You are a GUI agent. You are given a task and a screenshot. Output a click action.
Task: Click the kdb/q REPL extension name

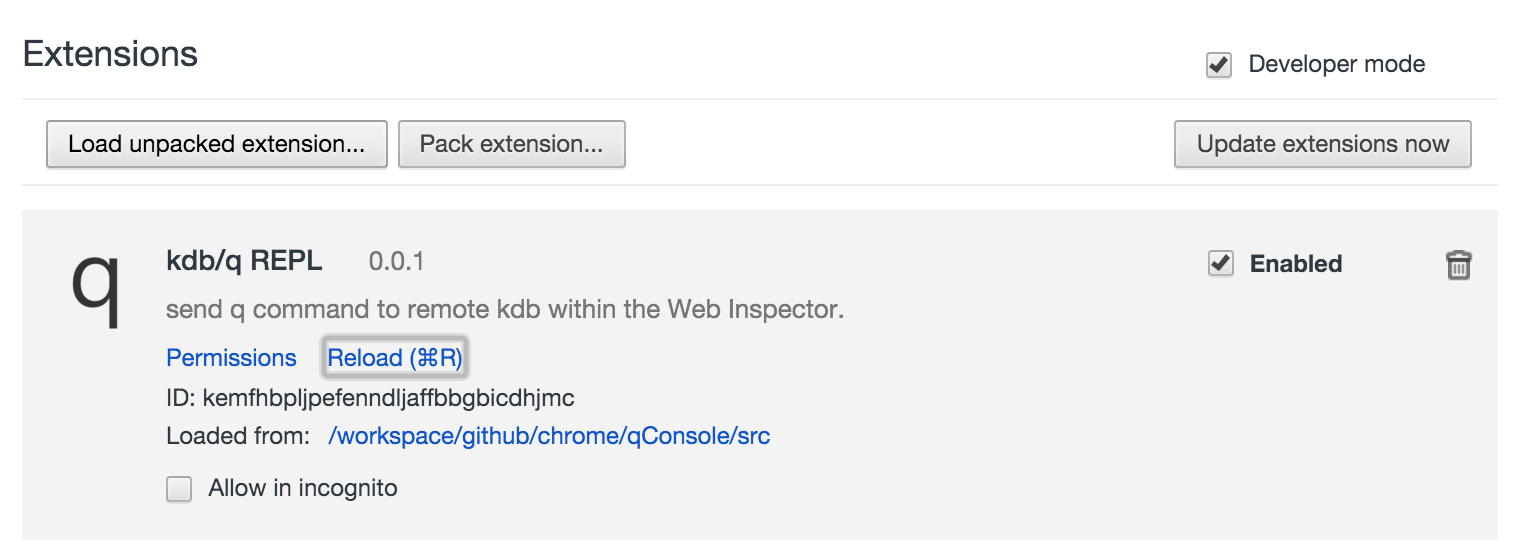244,262
